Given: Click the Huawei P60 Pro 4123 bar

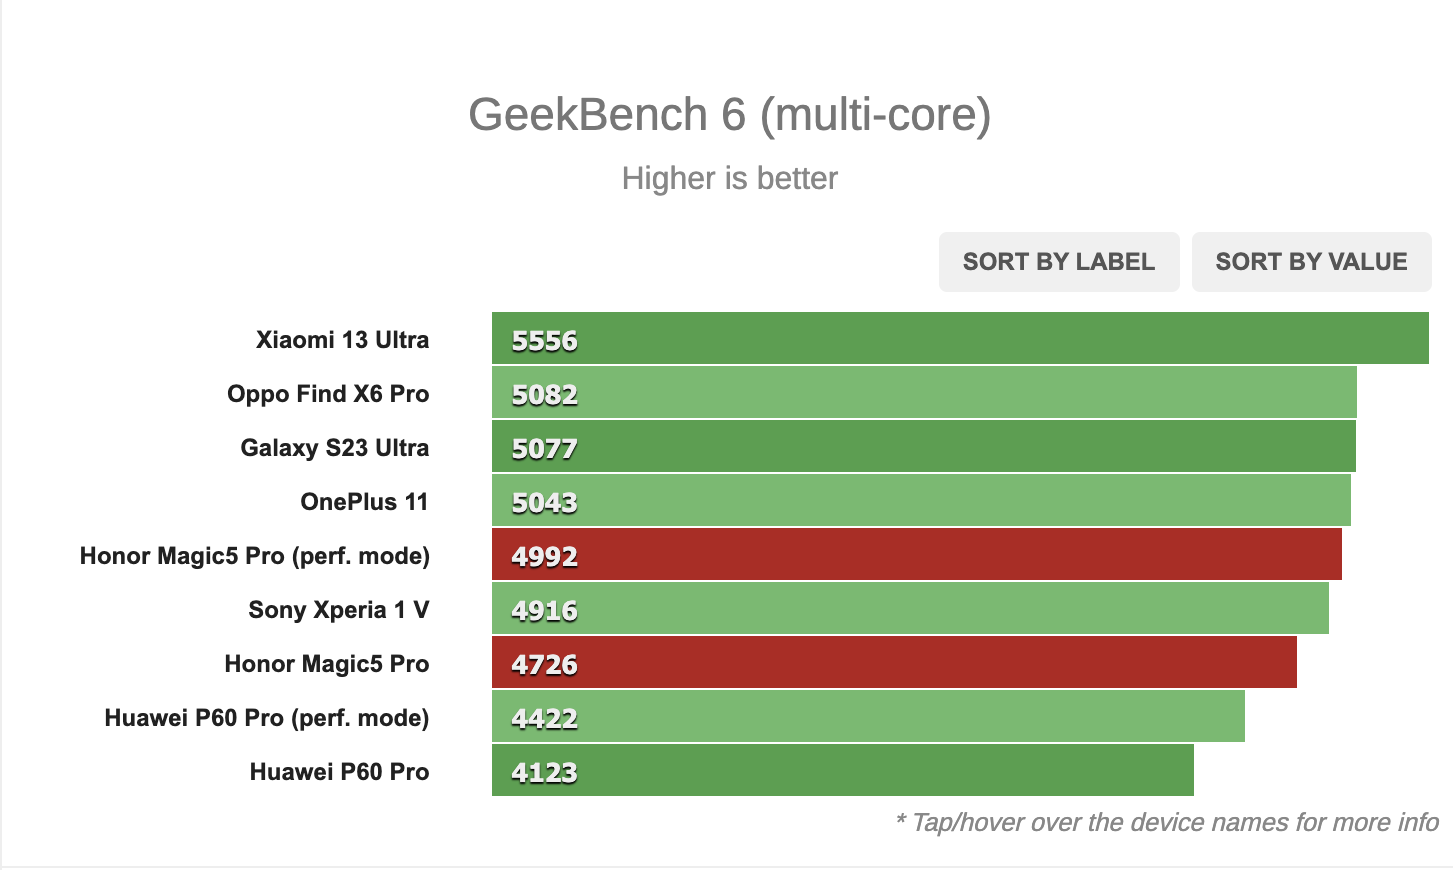Looking at the screenshot, I should coord(843,770).
